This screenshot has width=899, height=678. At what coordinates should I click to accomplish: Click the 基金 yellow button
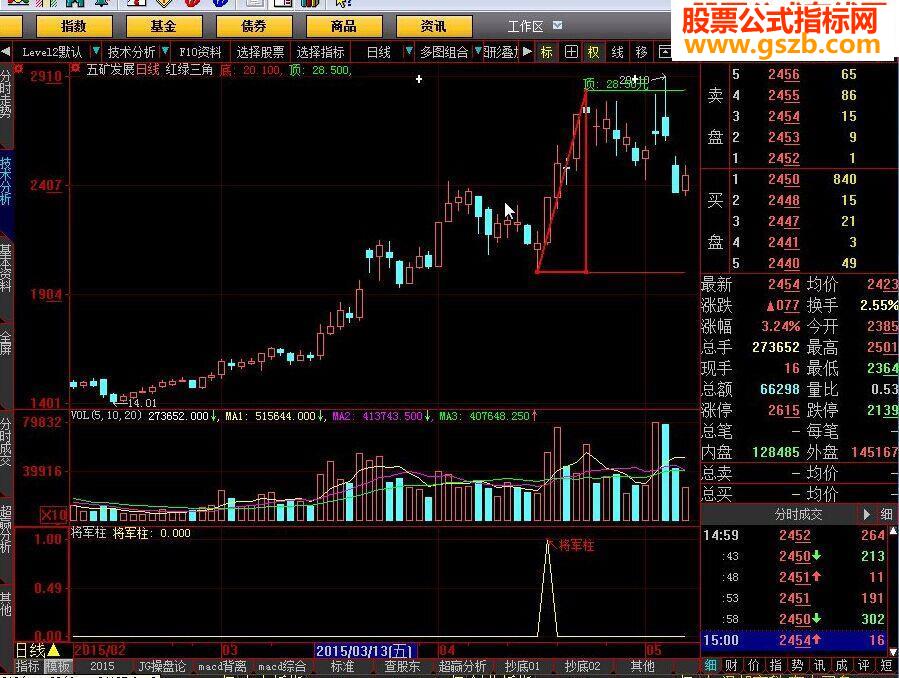[x=164, y=26]
